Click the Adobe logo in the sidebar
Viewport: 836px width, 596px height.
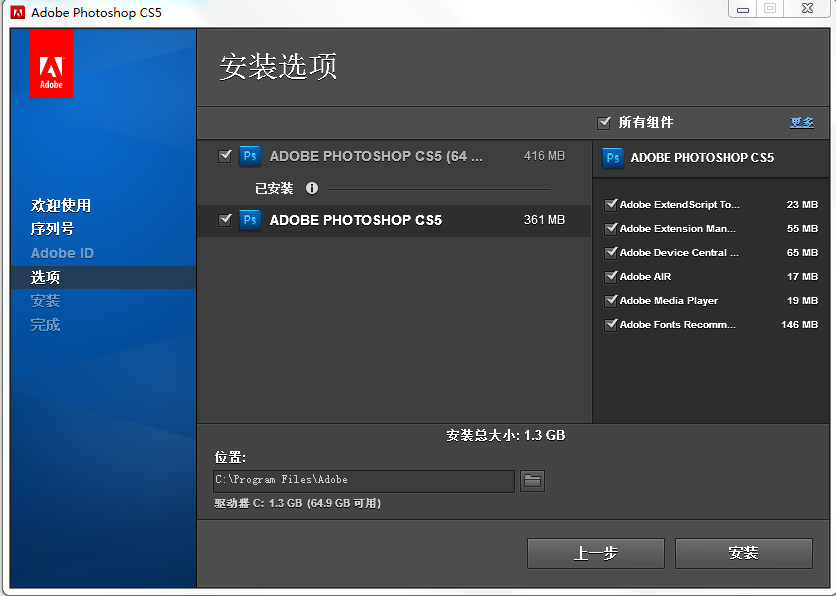(51, 63)
